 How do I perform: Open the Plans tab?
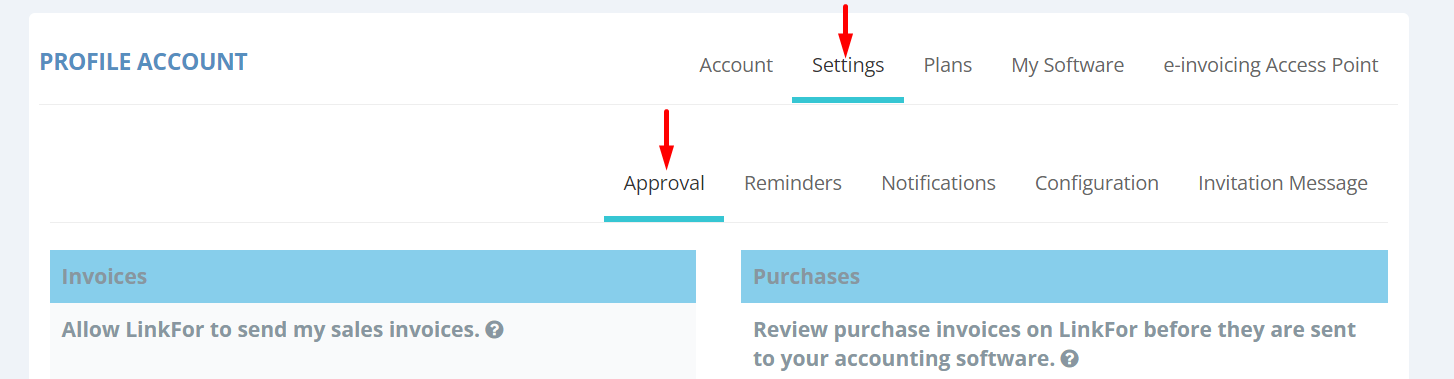point(948,65)
